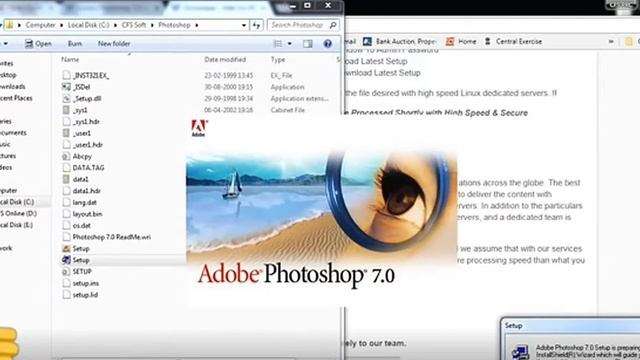Open Local Disk (C:) in navigation pane

pos(17,202)
